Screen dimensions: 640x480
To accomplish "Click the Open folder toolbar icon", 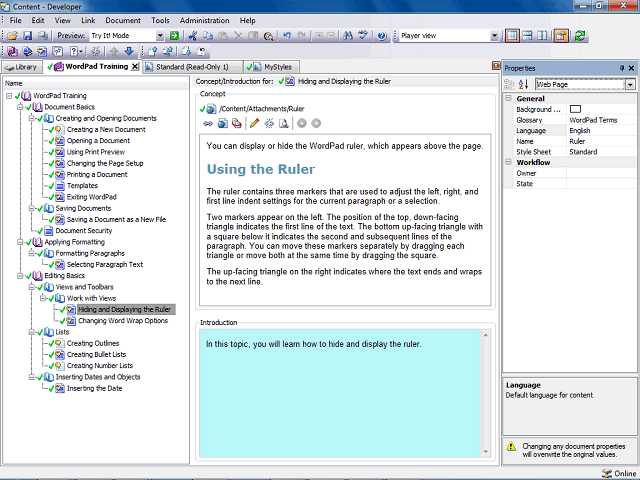I will click(x=12, y=36).
